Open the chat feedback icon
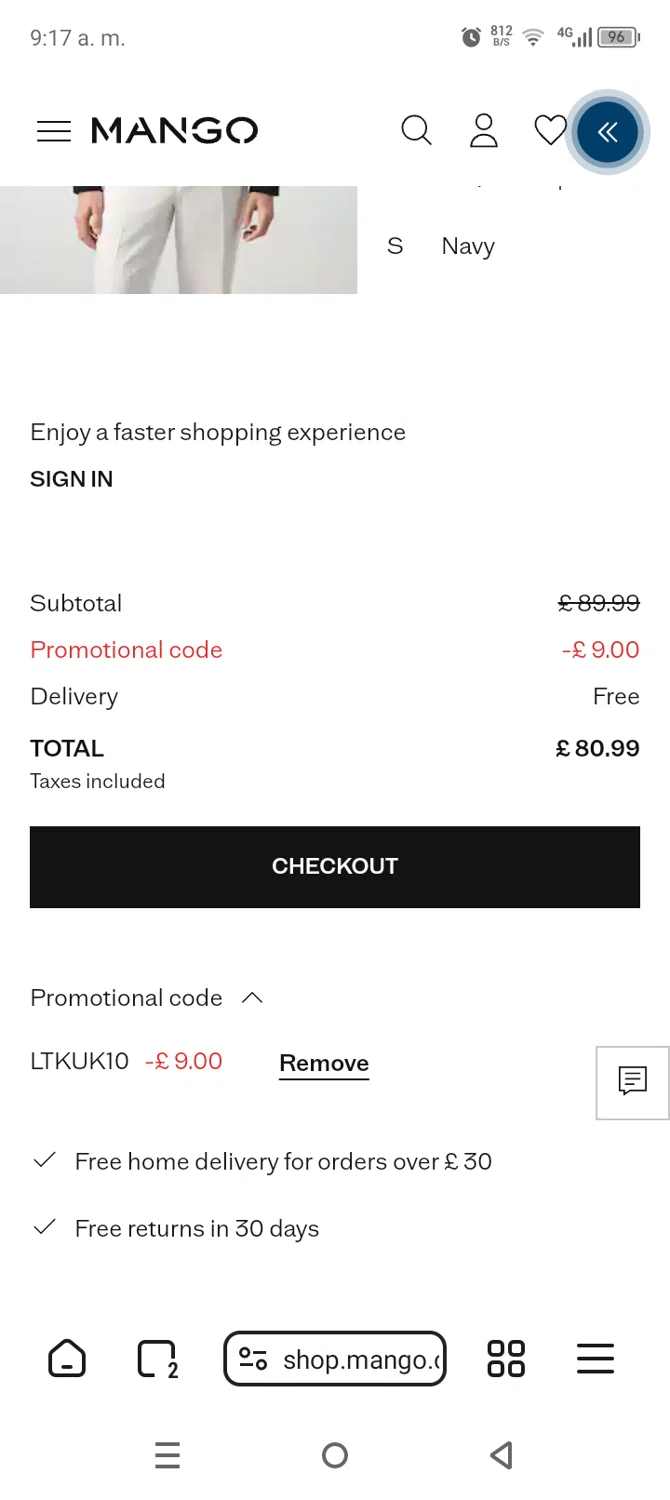This screenshot has height=1500, width=670. pyautogui.click(x=632, y=1082)
